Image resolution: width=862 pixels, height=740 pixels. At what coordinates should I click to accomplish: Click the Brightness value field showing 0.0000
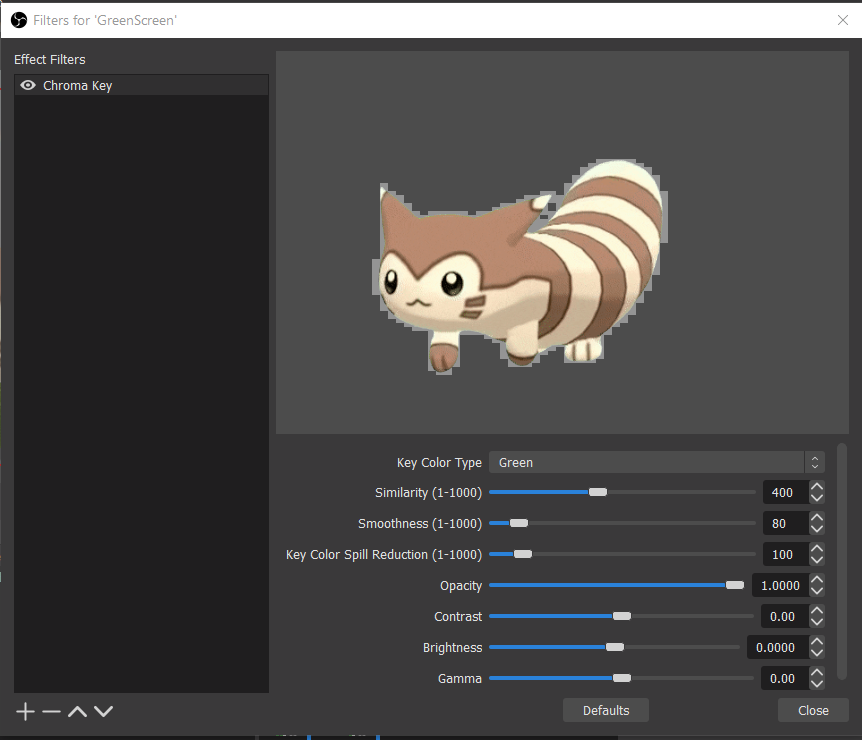pos(778,648)
